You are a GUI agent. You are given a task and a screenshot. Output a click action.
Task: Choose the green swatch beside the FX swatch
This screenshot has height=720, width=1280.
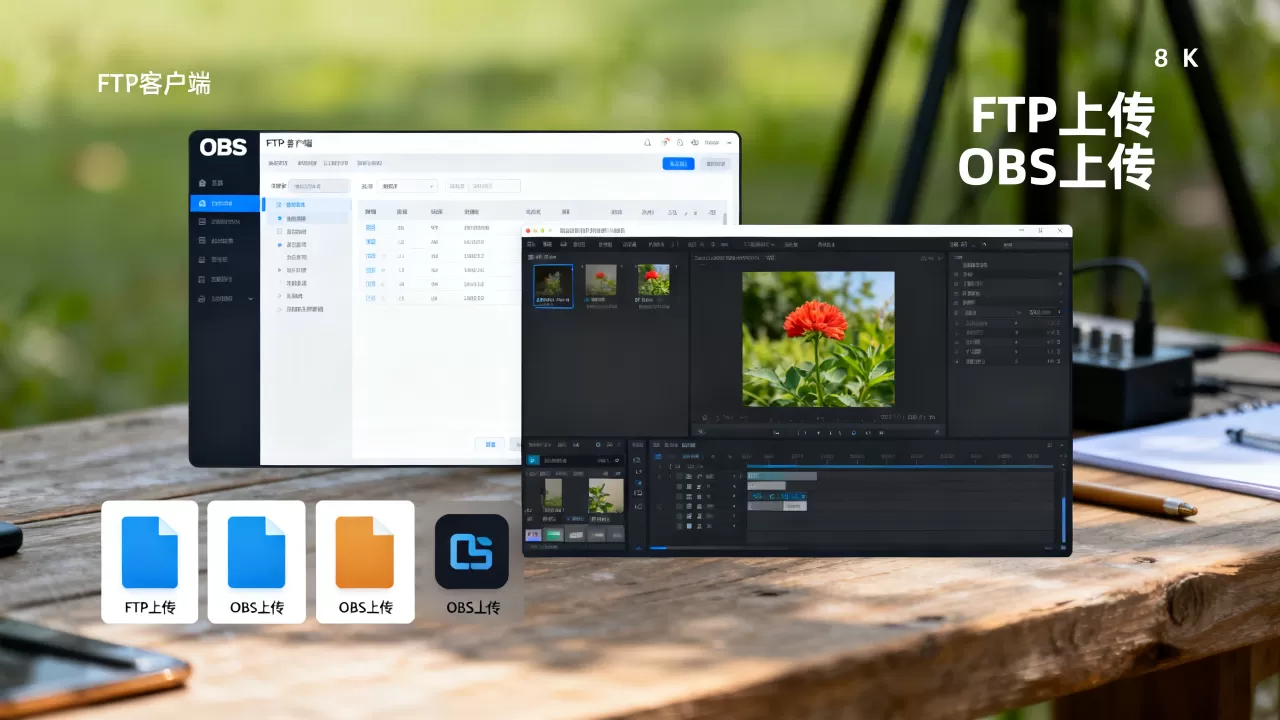(x=554, y=535)
